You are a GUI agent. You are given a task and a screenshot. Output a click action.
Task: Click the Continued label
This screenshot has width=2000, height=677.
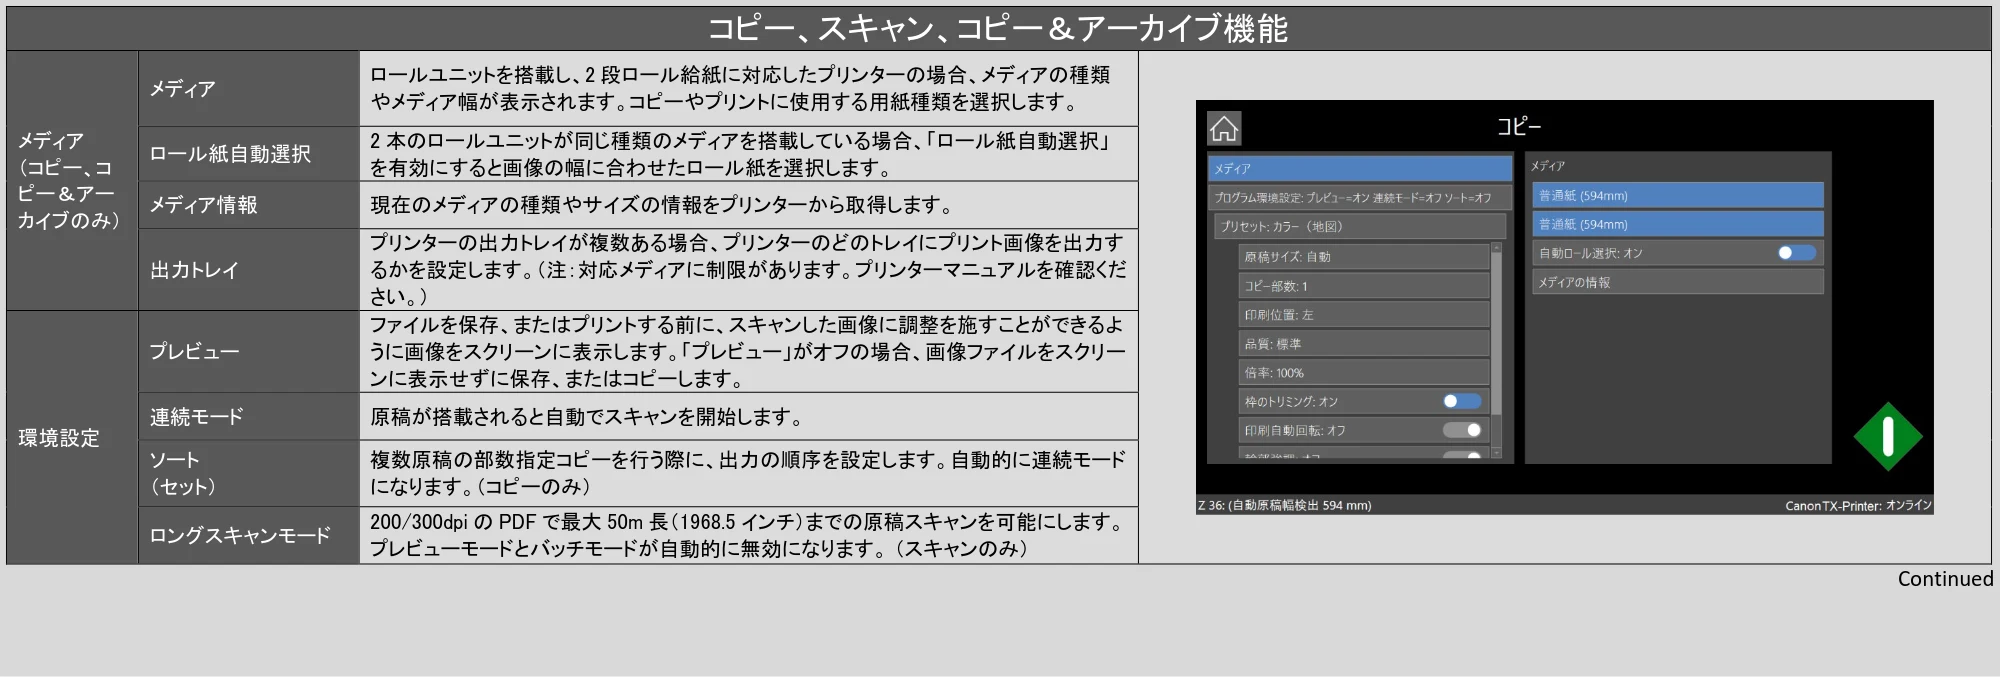pyautogui.click(x=1945, y=578)
